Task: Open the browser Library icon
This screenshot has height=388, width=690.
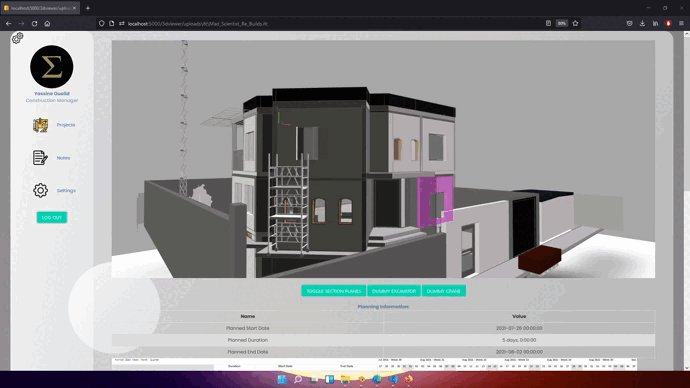Action: pos(655,23)
